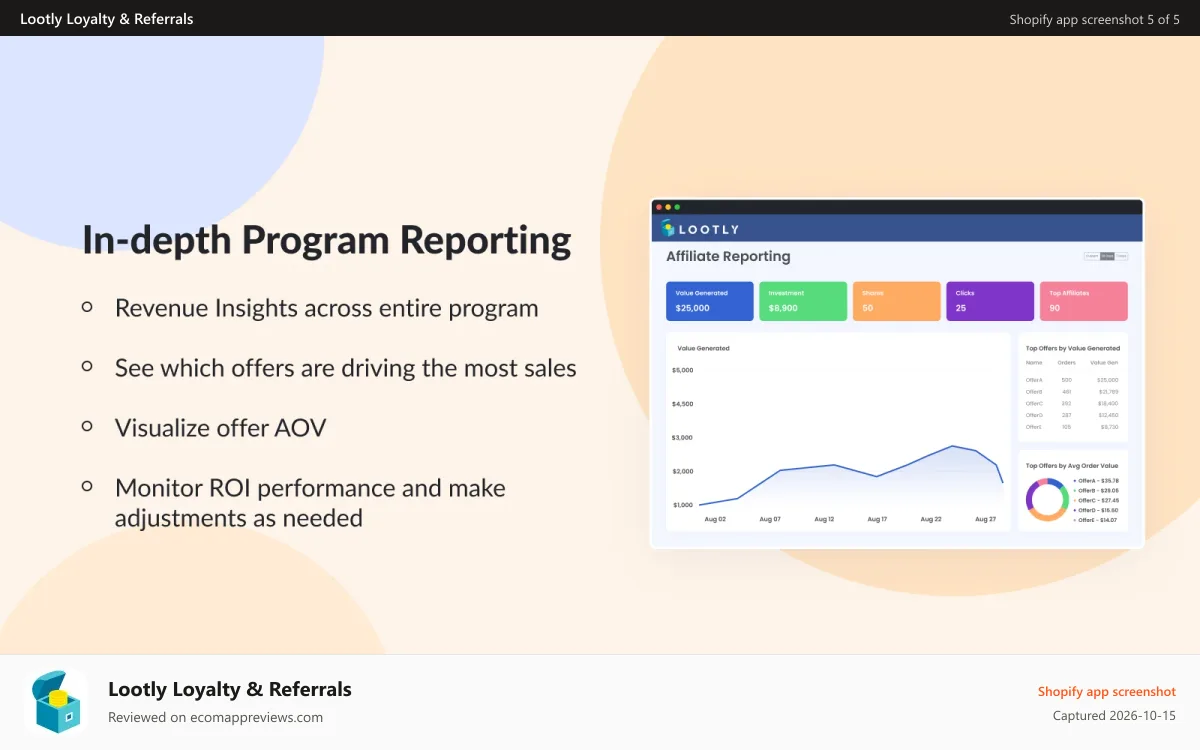Click the $4,500 y-axis label

tap(683, 404)
